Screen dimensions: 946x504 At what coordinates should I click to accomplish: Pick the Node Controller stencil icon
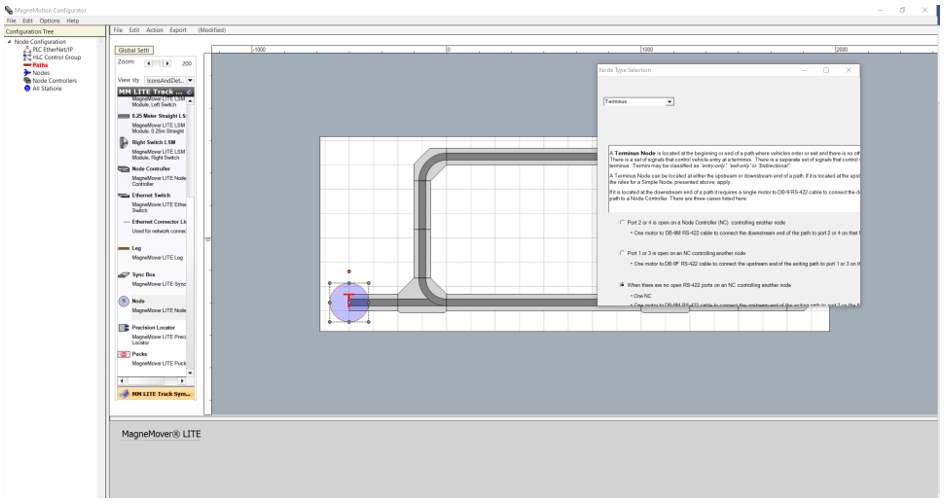123,169
